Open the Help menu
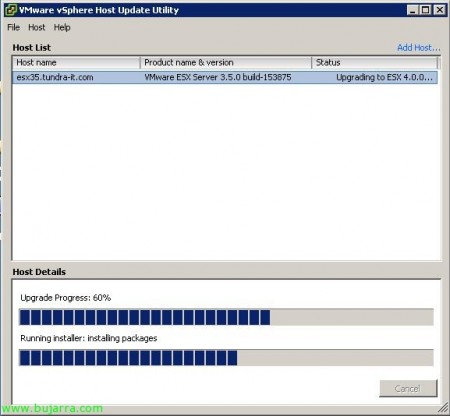 (x=62, y=27)
